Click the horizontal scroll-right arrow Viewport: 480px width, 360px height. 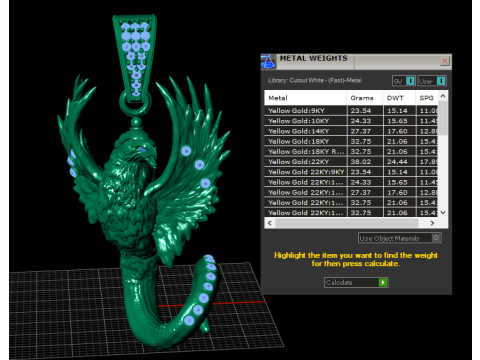[432, 223]
